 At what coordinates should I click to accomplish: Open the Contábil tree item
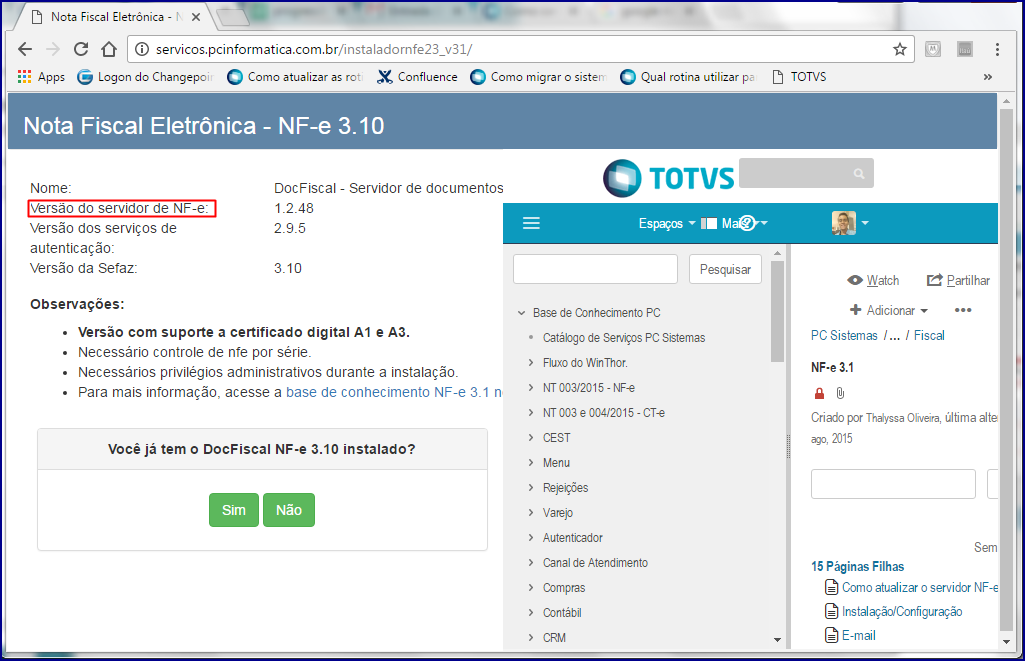pyautogui.click(x=562, y=613)
